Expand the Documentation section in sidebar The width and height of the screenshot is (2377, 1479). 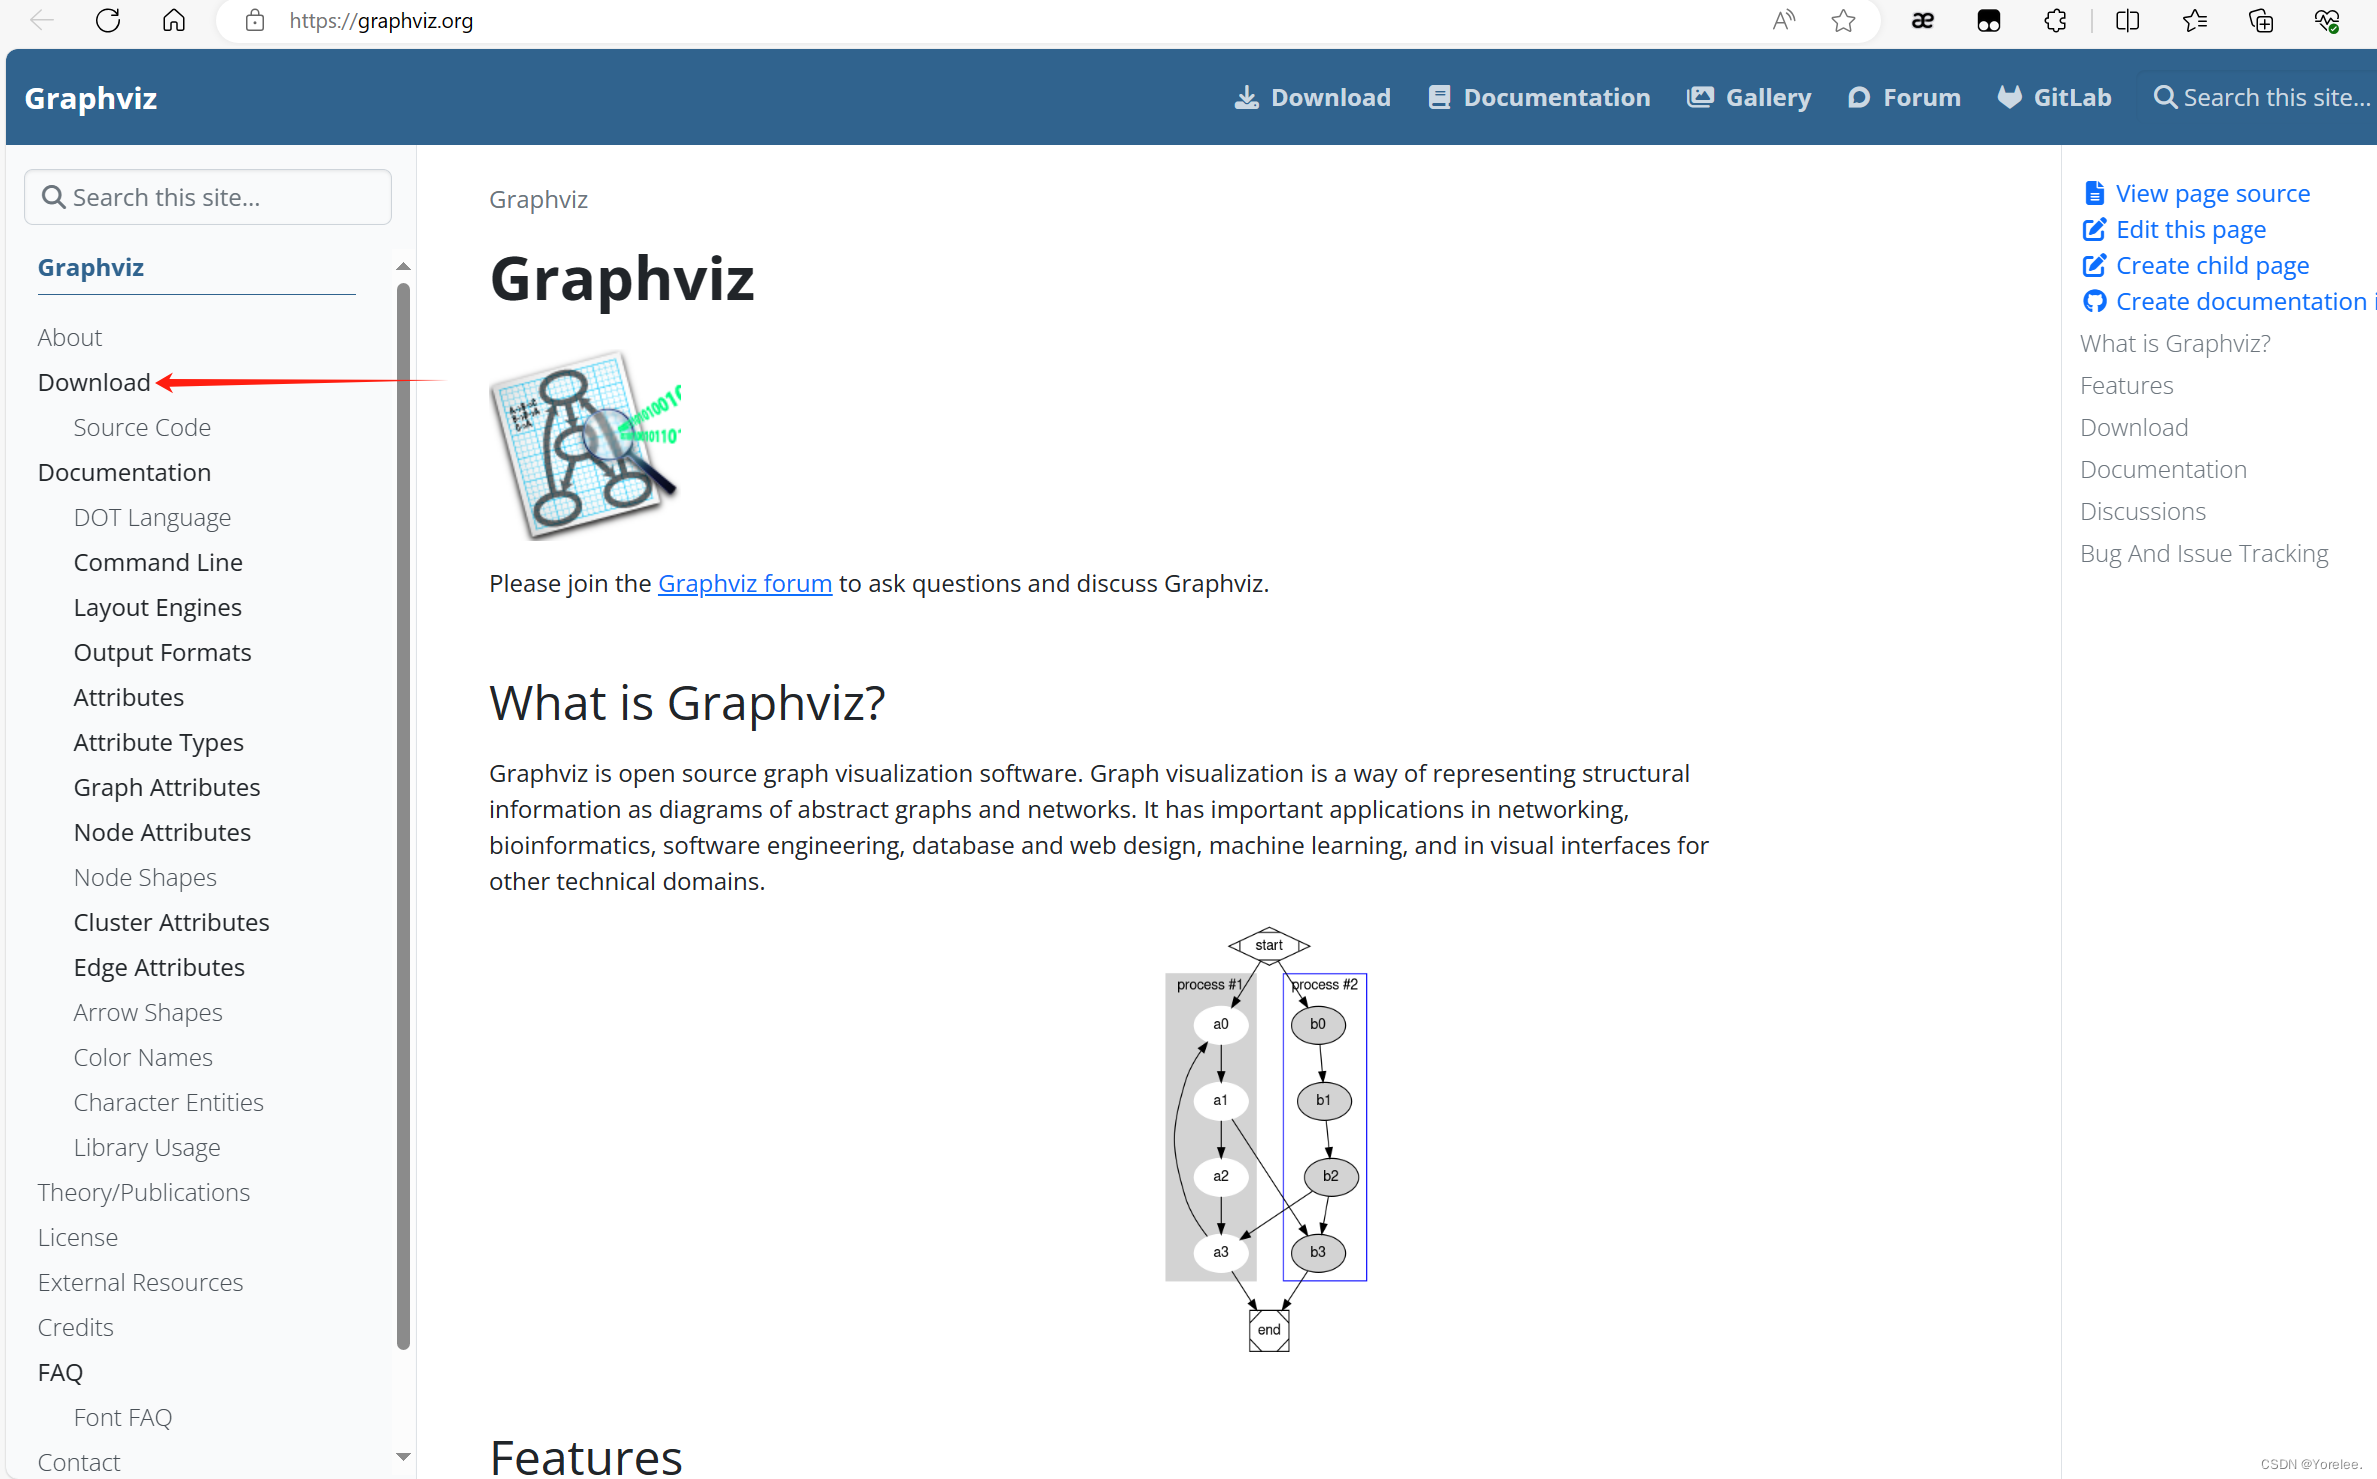coord(124,472)
